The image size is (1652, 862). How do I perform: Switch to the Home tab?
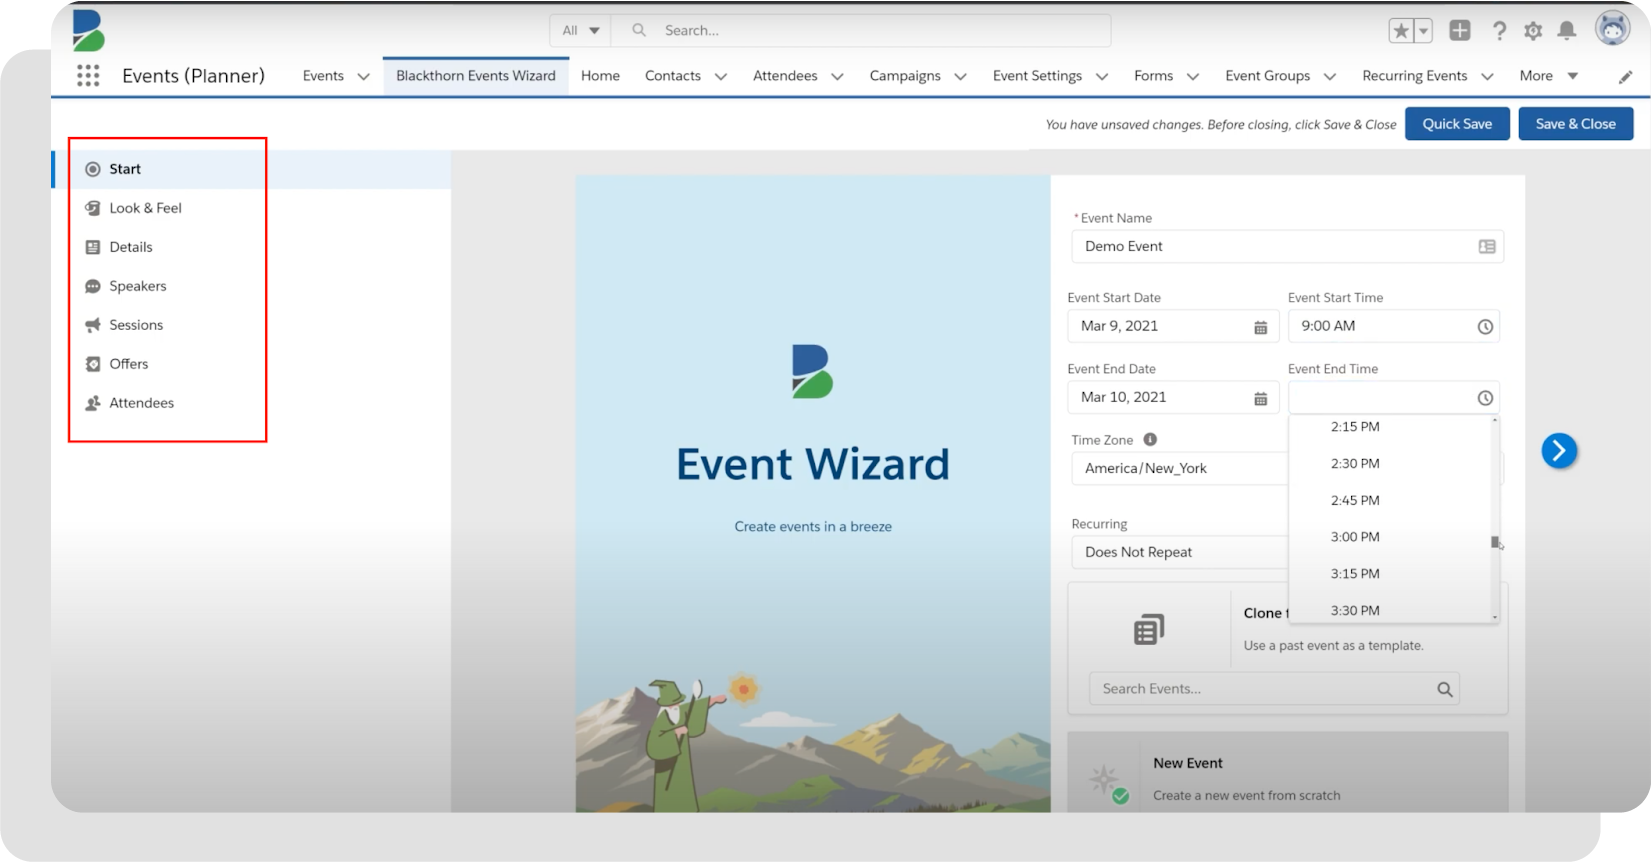[600, 76]
